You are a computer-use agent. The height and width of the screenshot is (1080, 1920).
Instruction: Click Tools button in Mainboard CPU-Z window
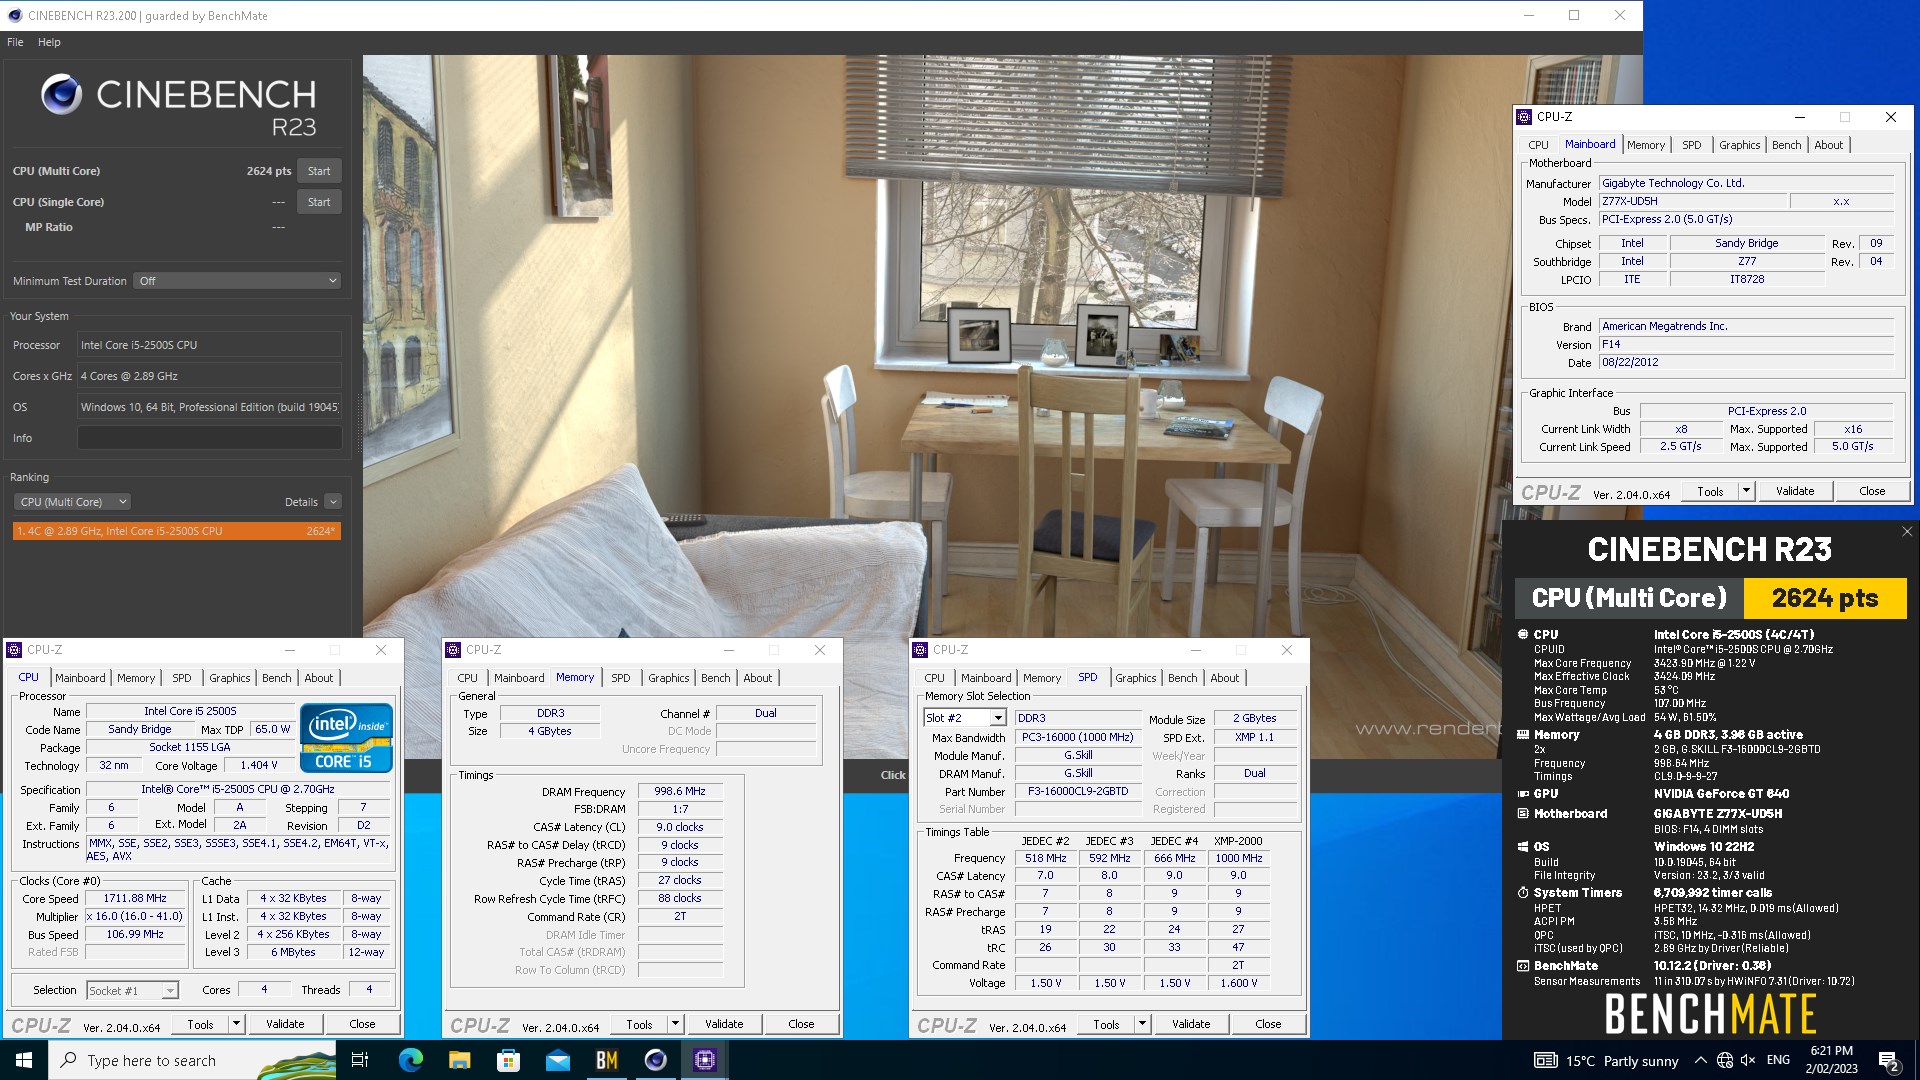tap(1710, 491)
